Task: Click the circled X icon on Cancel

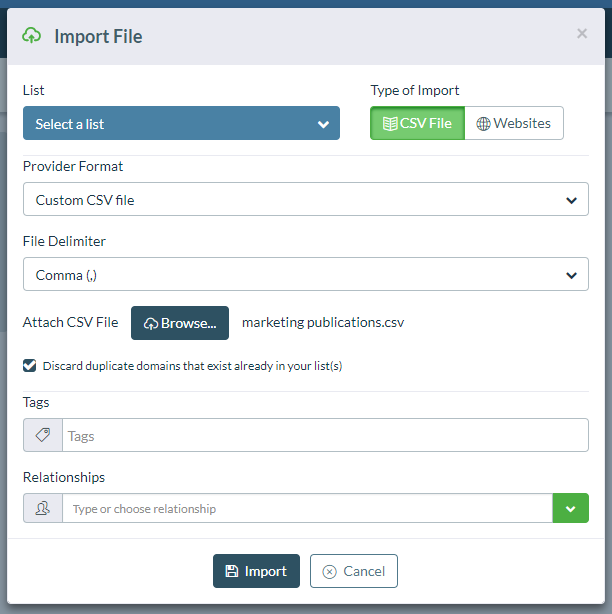Action: click(329, 571)
